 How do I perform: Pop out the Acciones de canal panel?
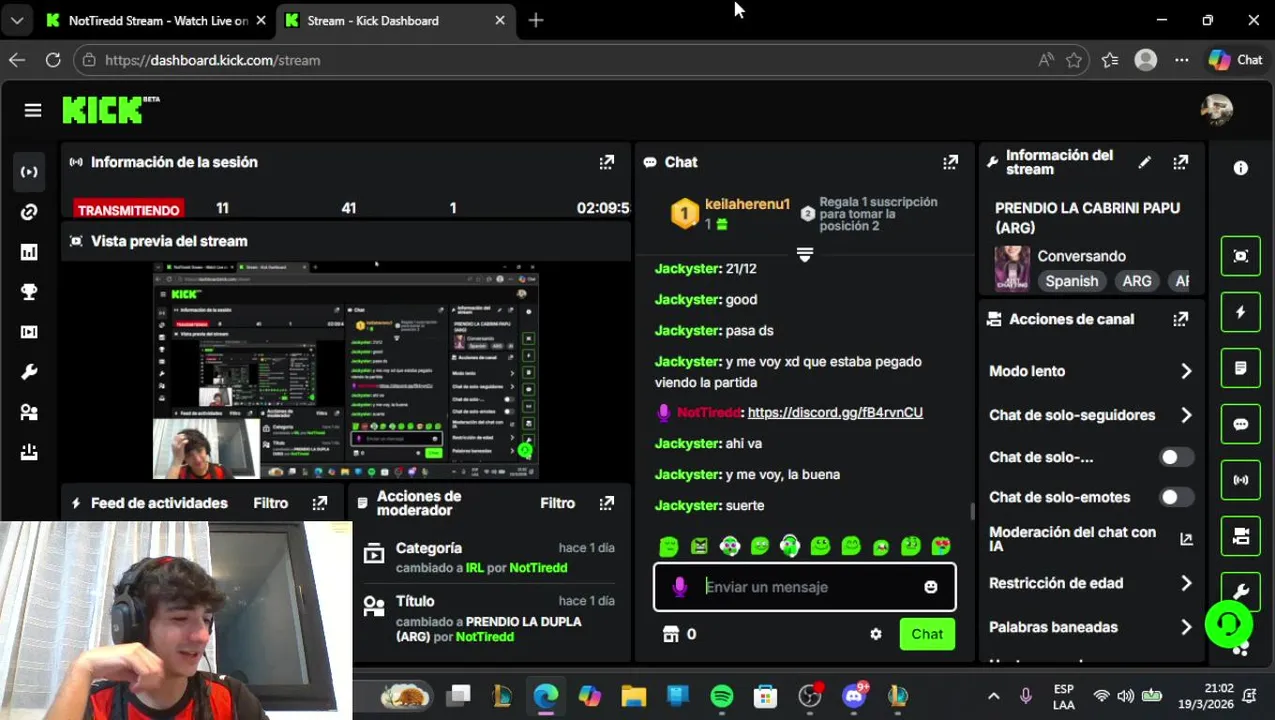pos(1181,319)
